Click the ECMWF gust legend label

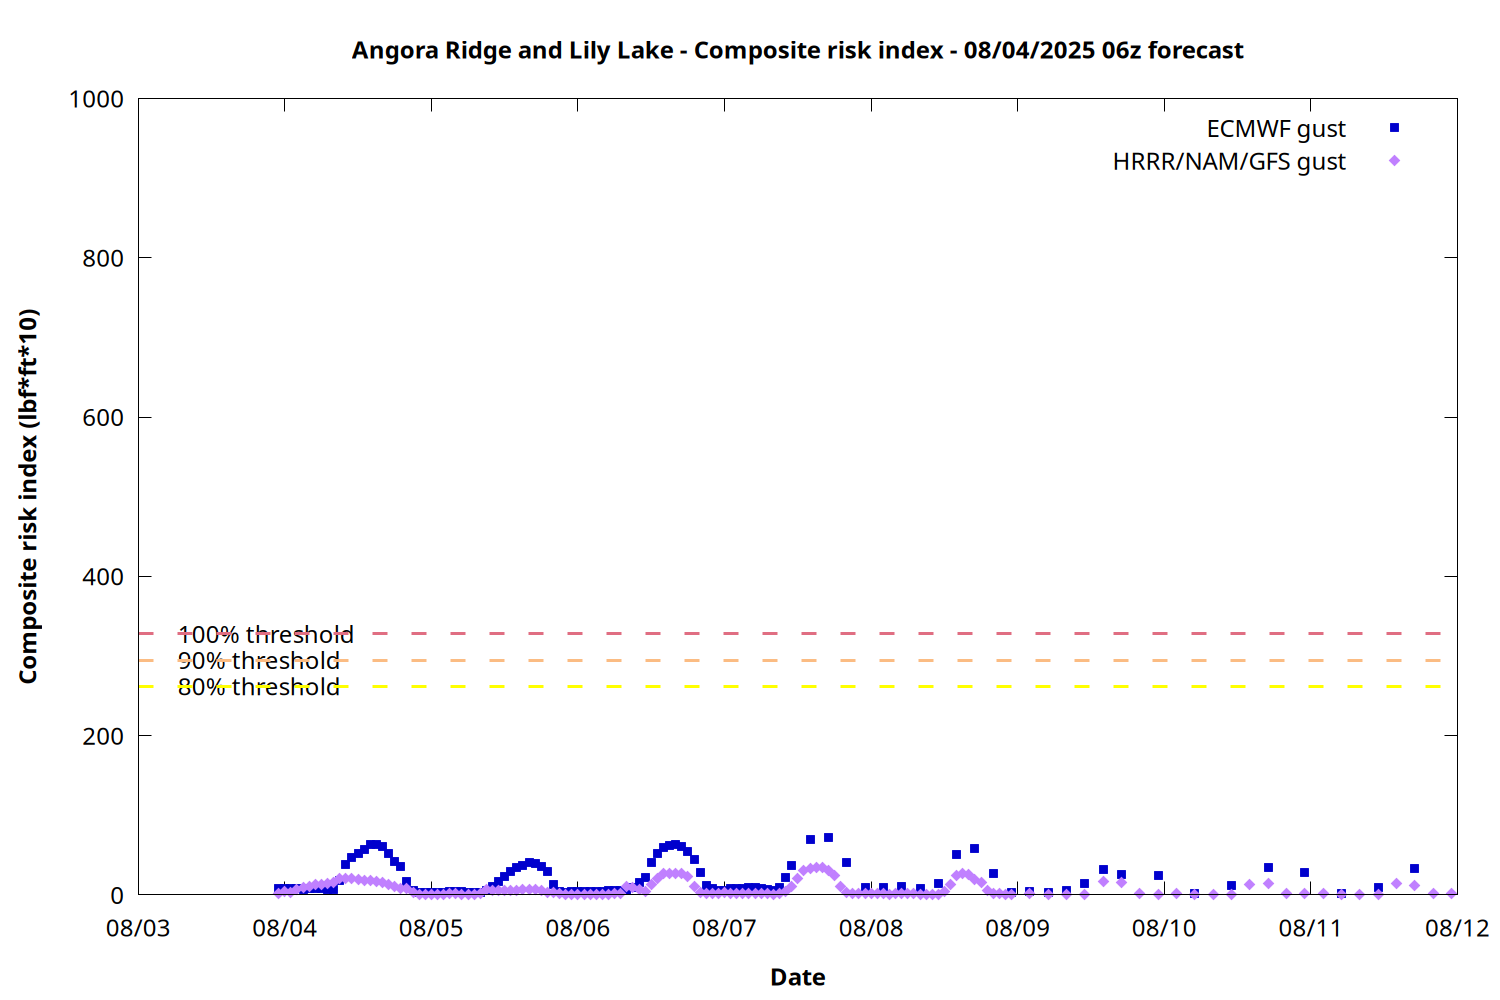[x=1276, y=129]
